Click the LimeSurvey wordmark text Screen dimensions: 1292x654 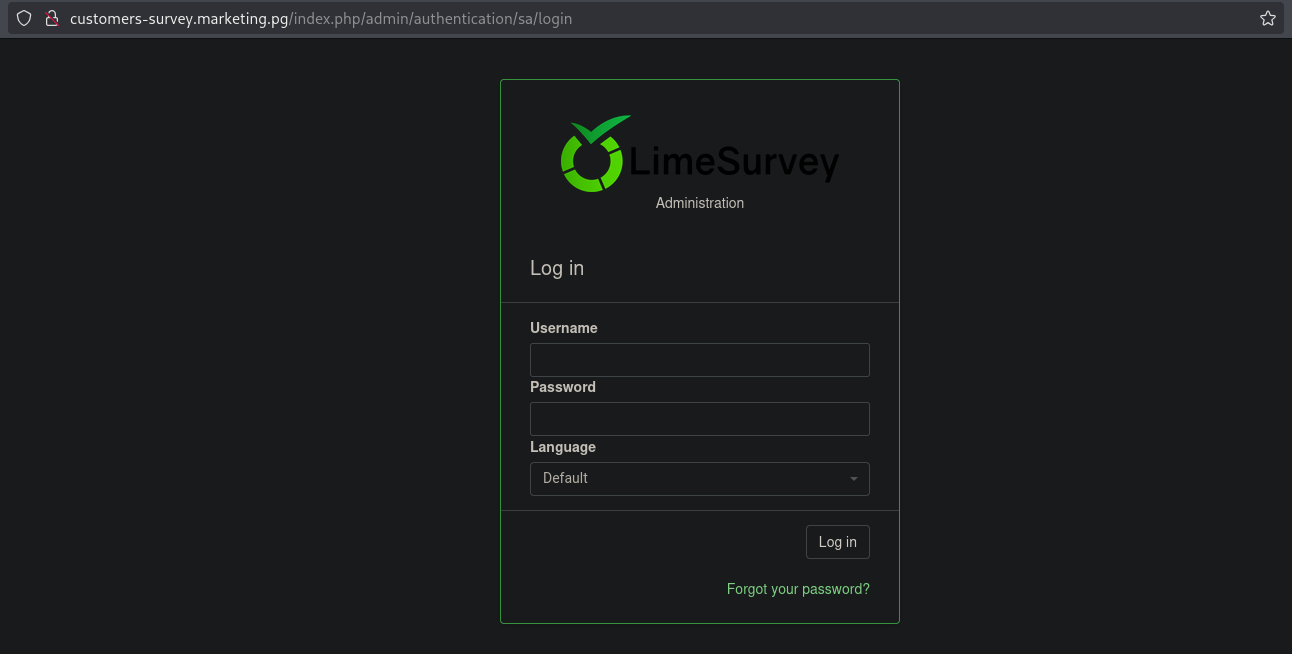point(734,163)
